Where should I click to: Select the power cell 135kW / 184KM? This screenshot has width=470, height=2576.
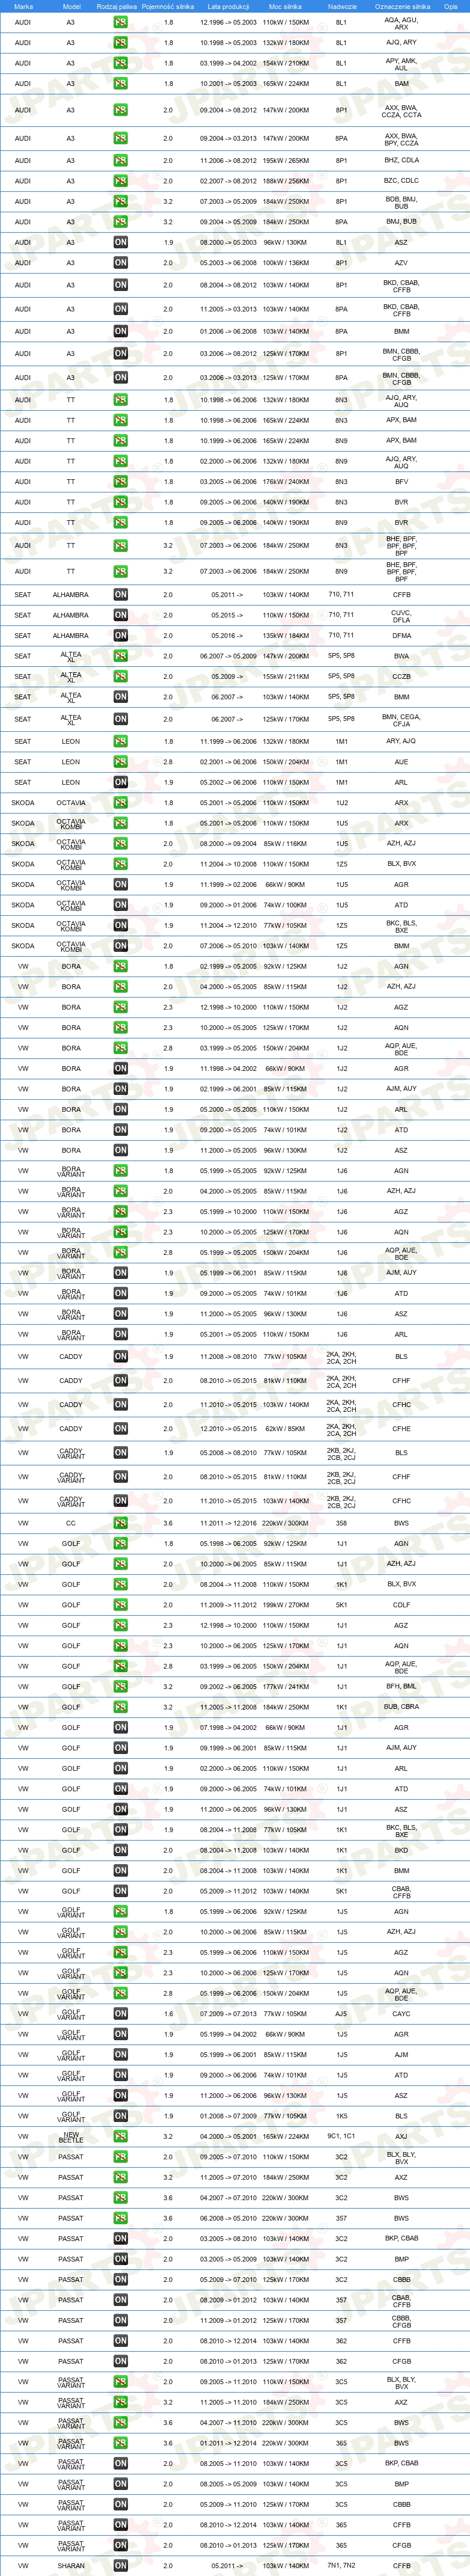tap(285, 636)
